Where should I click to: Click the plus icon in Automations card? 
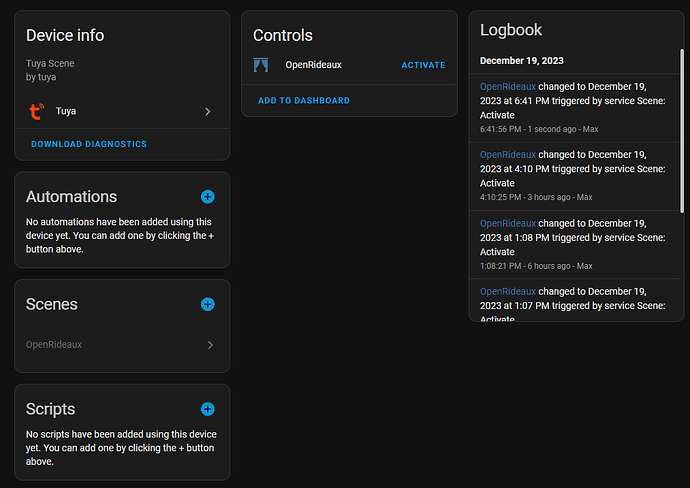coord(208,197)
